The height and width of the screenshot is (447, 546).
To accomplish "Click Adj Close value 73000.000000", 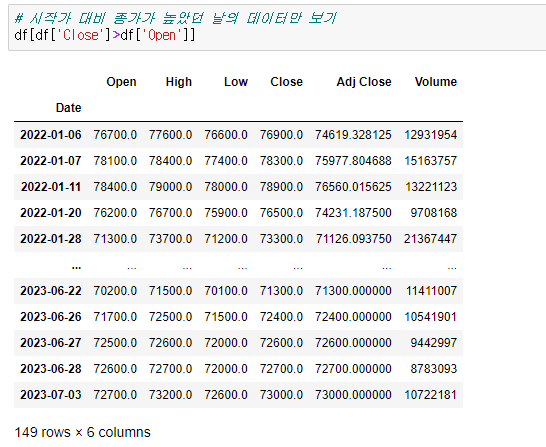I will pyautogui.click(x=353, y=395).
